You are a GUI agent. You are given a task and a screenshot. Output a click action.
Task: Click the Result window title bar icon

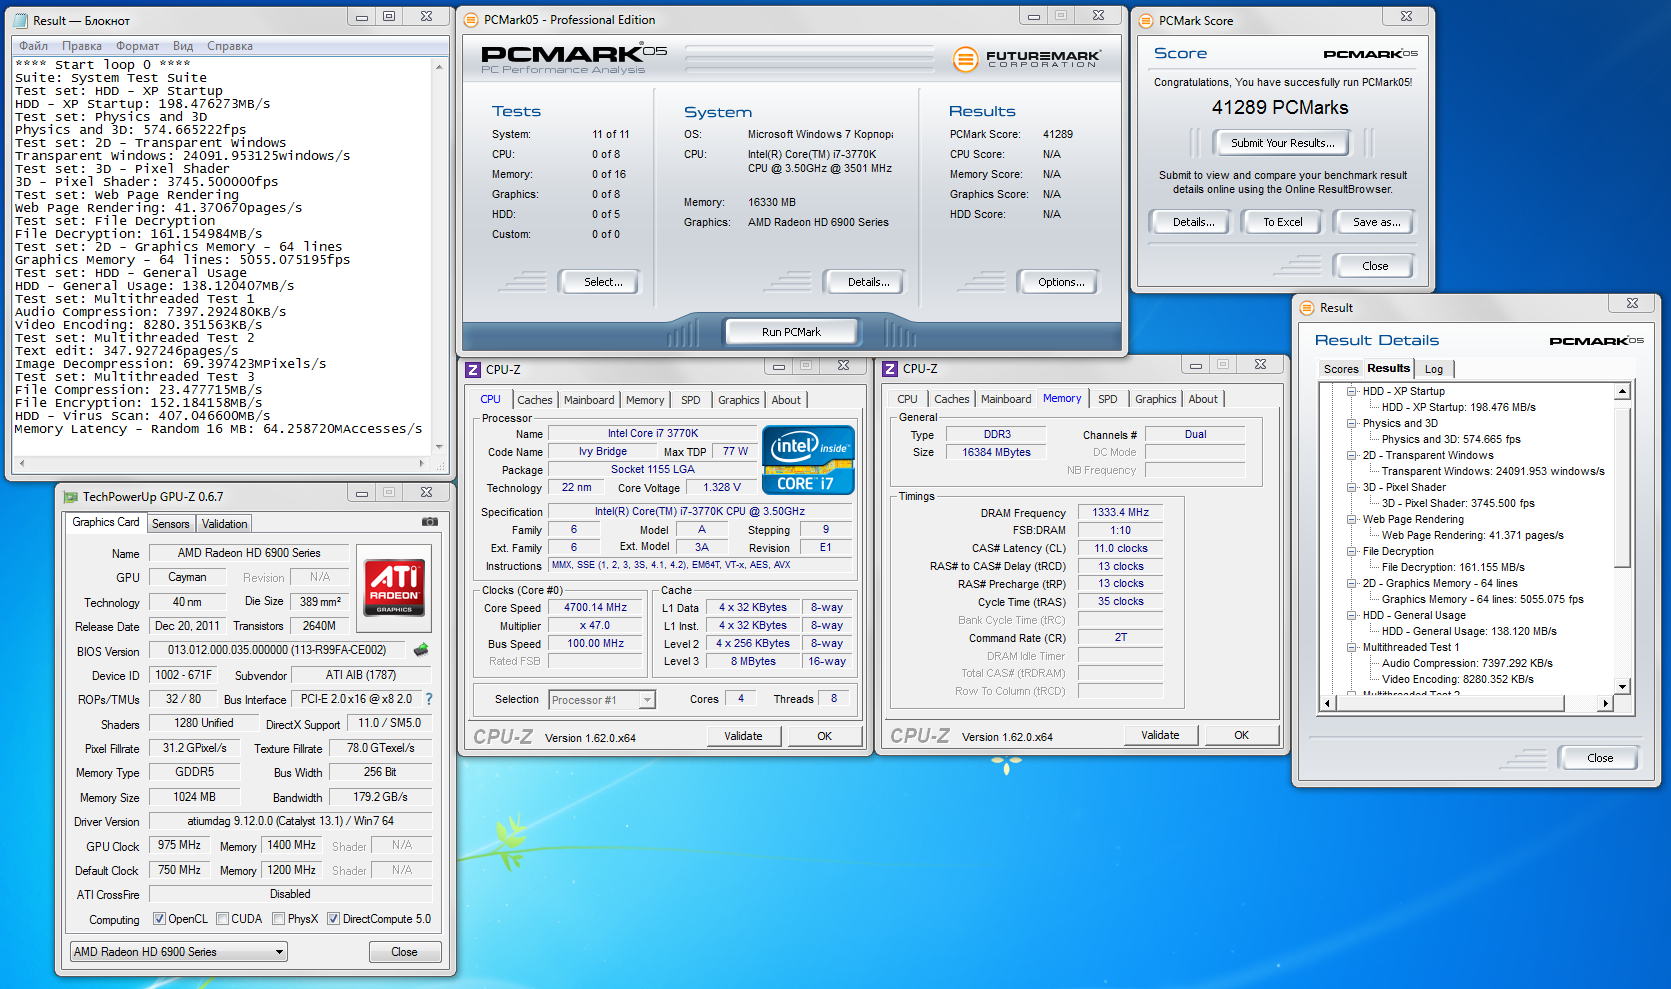click(1307, 308)
